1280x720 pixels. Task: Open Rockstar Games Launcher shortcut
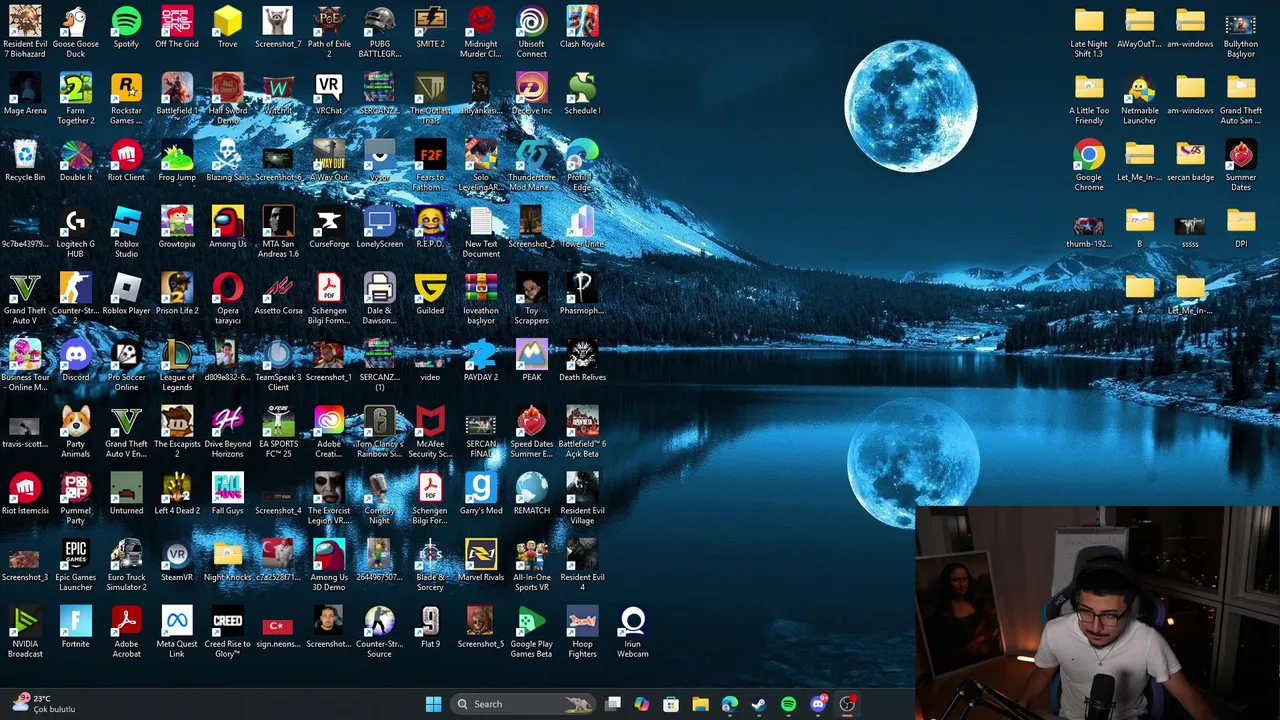coord(126,99)
